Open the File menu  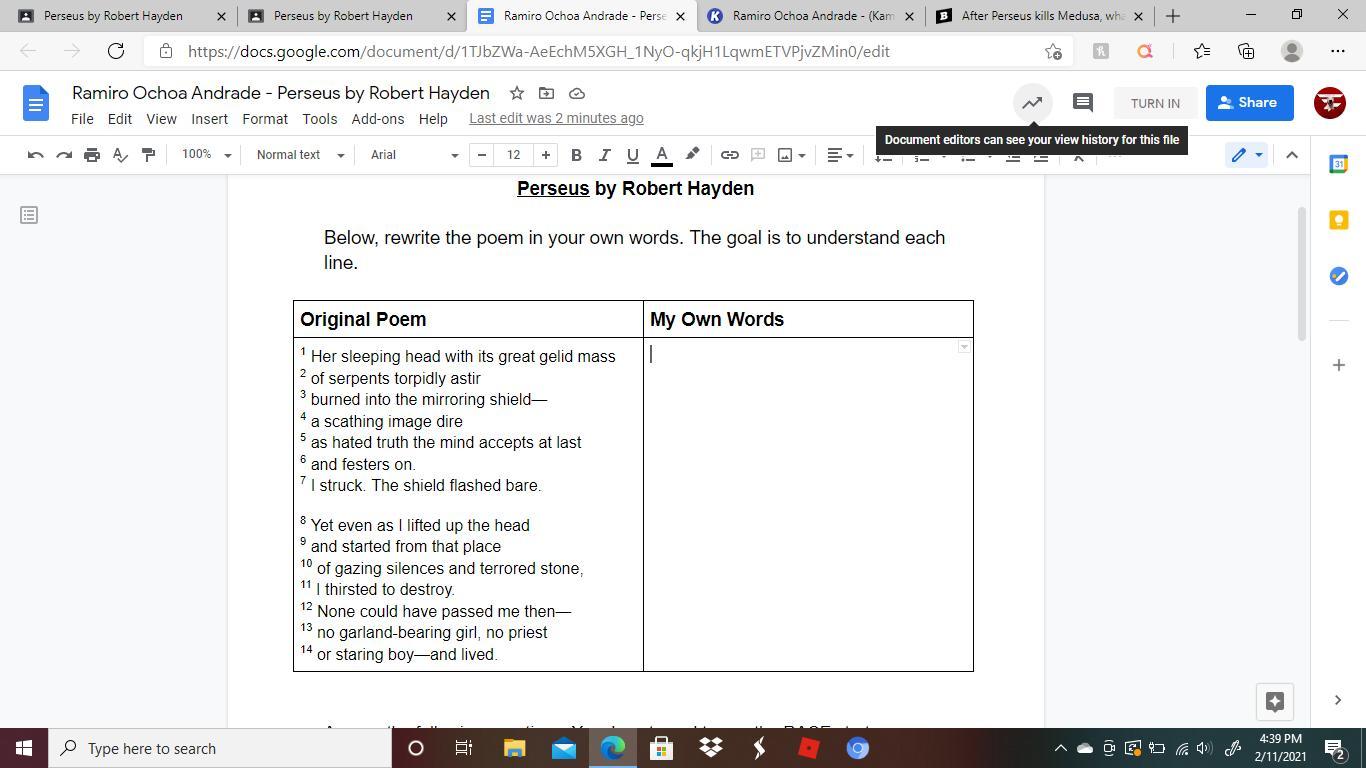82,118
